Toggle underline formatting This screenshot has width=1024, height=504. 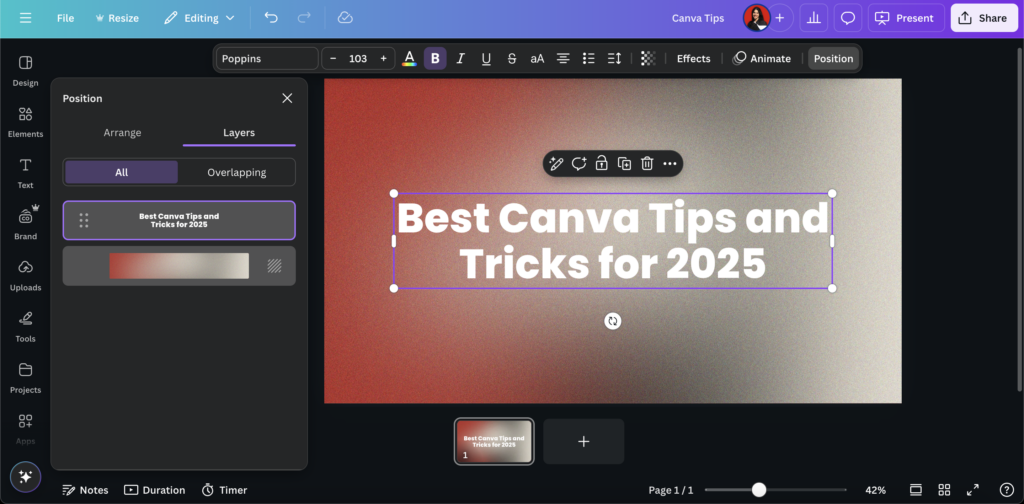486,59
